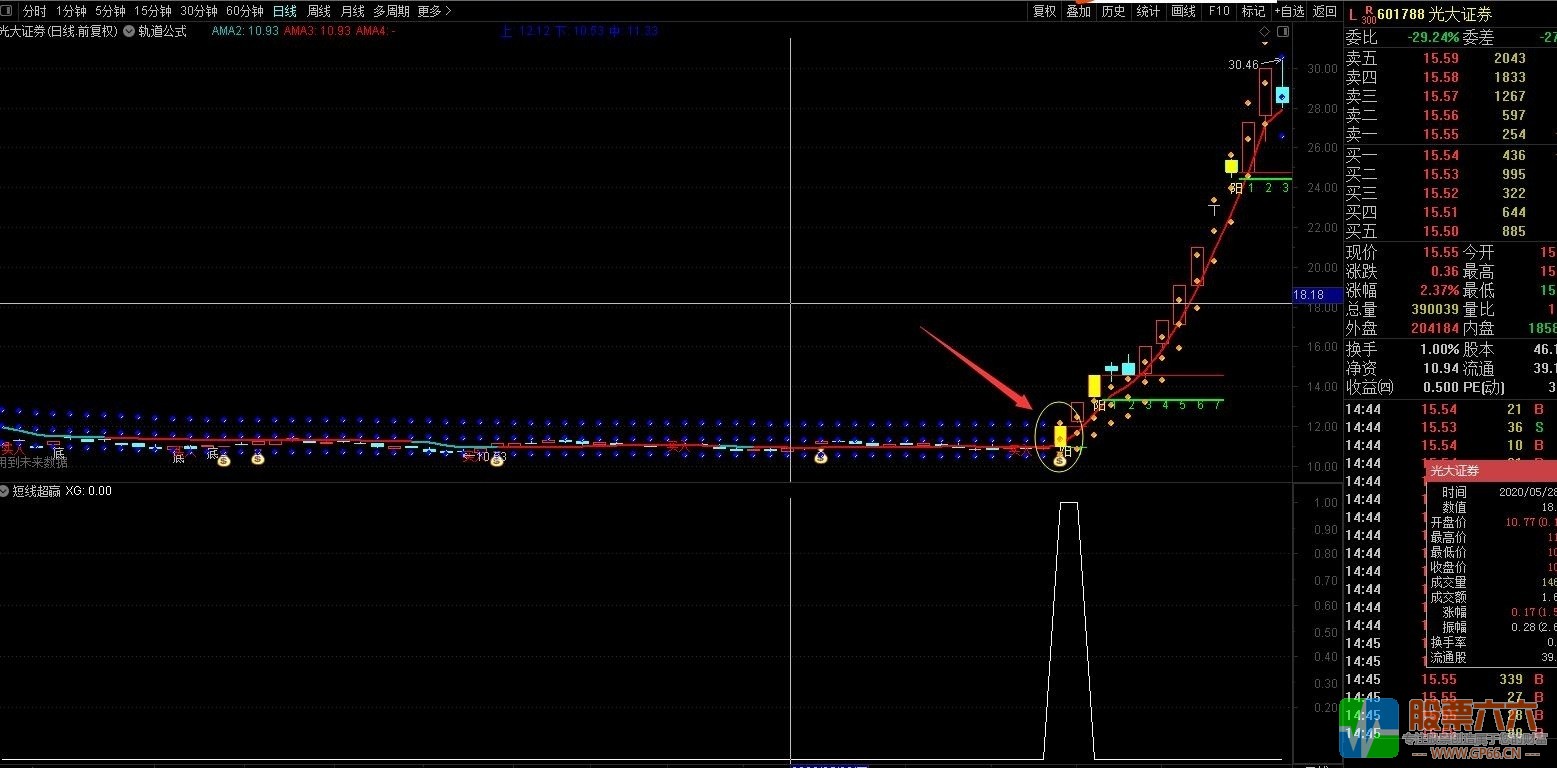The image size is (1557, 768).
Task: Click the diamond marker icon at chart top-right
Action: (x=1265, y=32)
